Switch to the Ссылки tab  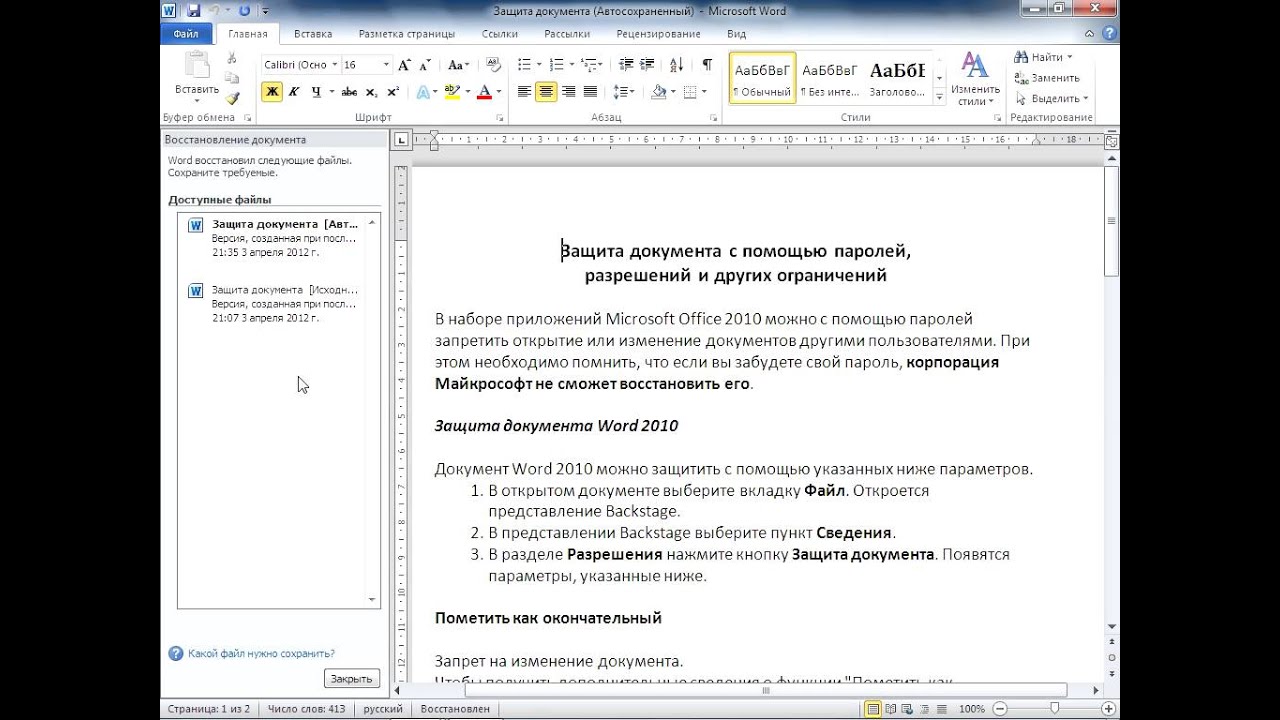[499, 33]
